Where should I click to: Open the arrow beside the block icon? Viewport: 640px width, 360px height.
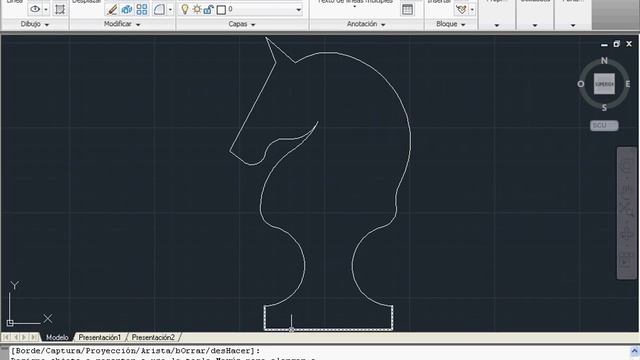click(x=472, y=9)
